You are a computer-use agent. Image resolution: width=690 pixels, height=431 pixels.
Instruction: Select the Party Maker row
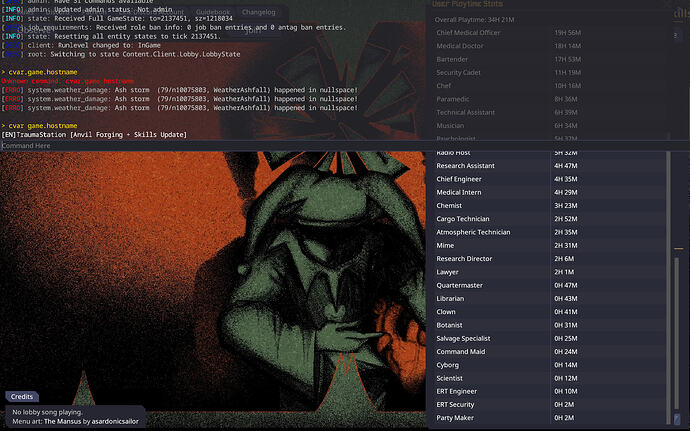coord(550,418)
